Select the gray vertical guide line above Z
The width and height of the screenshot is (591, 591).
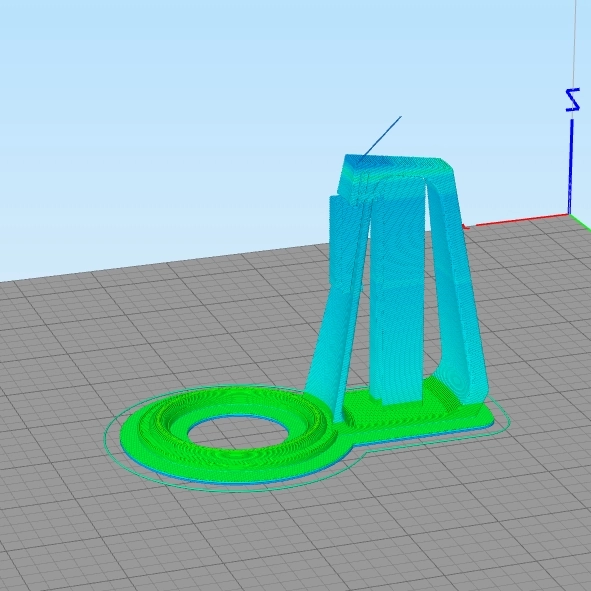575,43
